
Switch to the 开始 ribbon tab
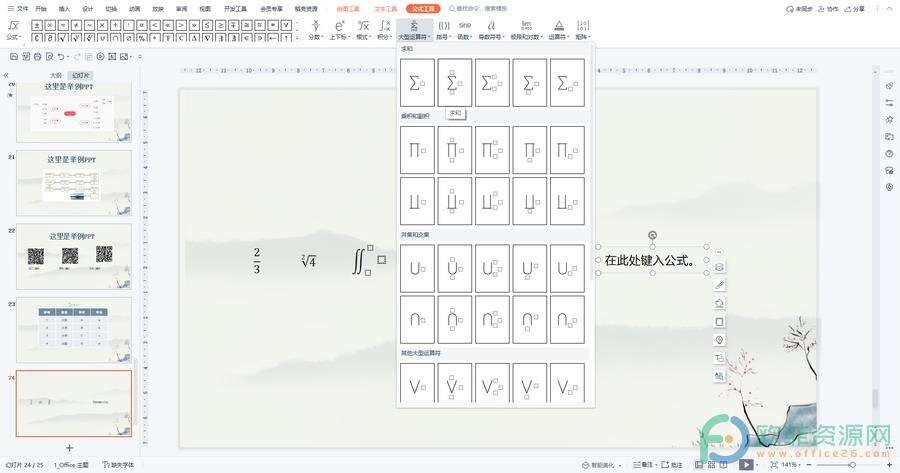click(x=41, y=9)
